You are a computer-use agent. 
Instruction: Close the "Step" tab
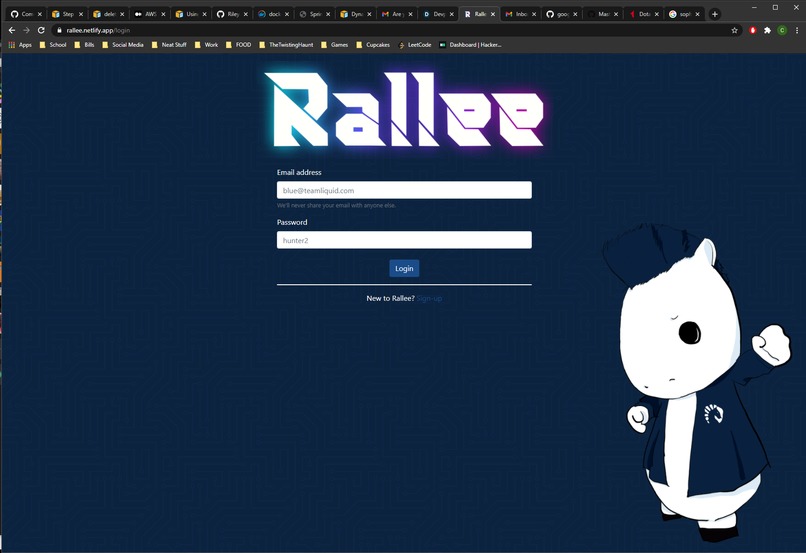pyautogui.click(x=81, y=14)
